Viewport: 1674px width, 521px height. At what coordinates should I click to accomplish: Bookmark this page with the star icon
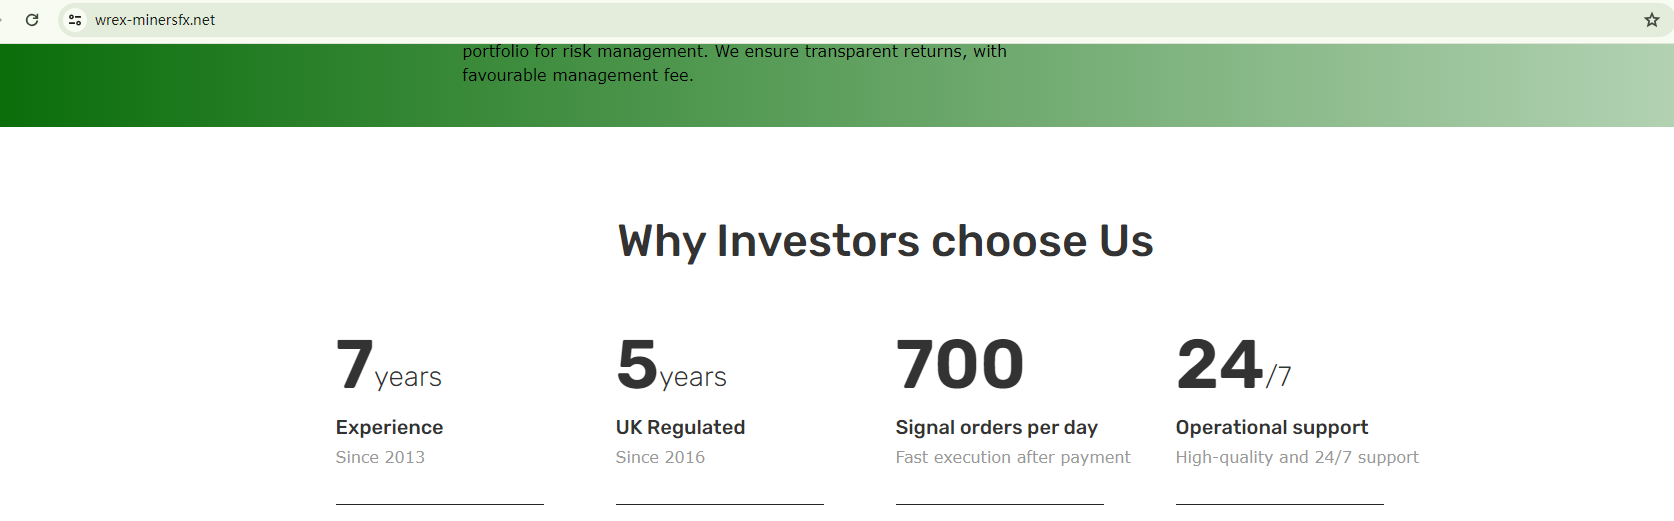1652,20
